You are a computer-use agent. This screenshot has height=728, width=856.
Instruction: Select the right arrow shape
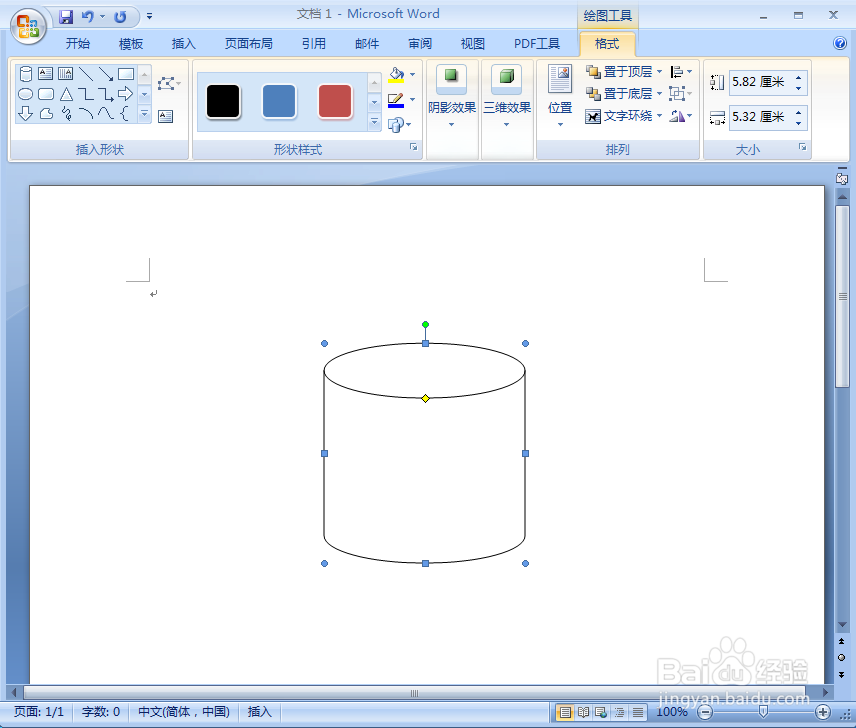tap(126, 94)
